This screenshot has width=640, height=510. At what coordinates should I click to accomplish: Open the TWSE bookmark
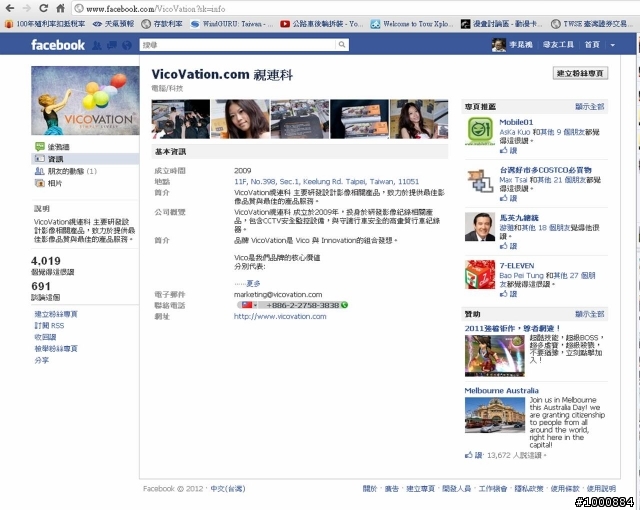pos(592,24)
